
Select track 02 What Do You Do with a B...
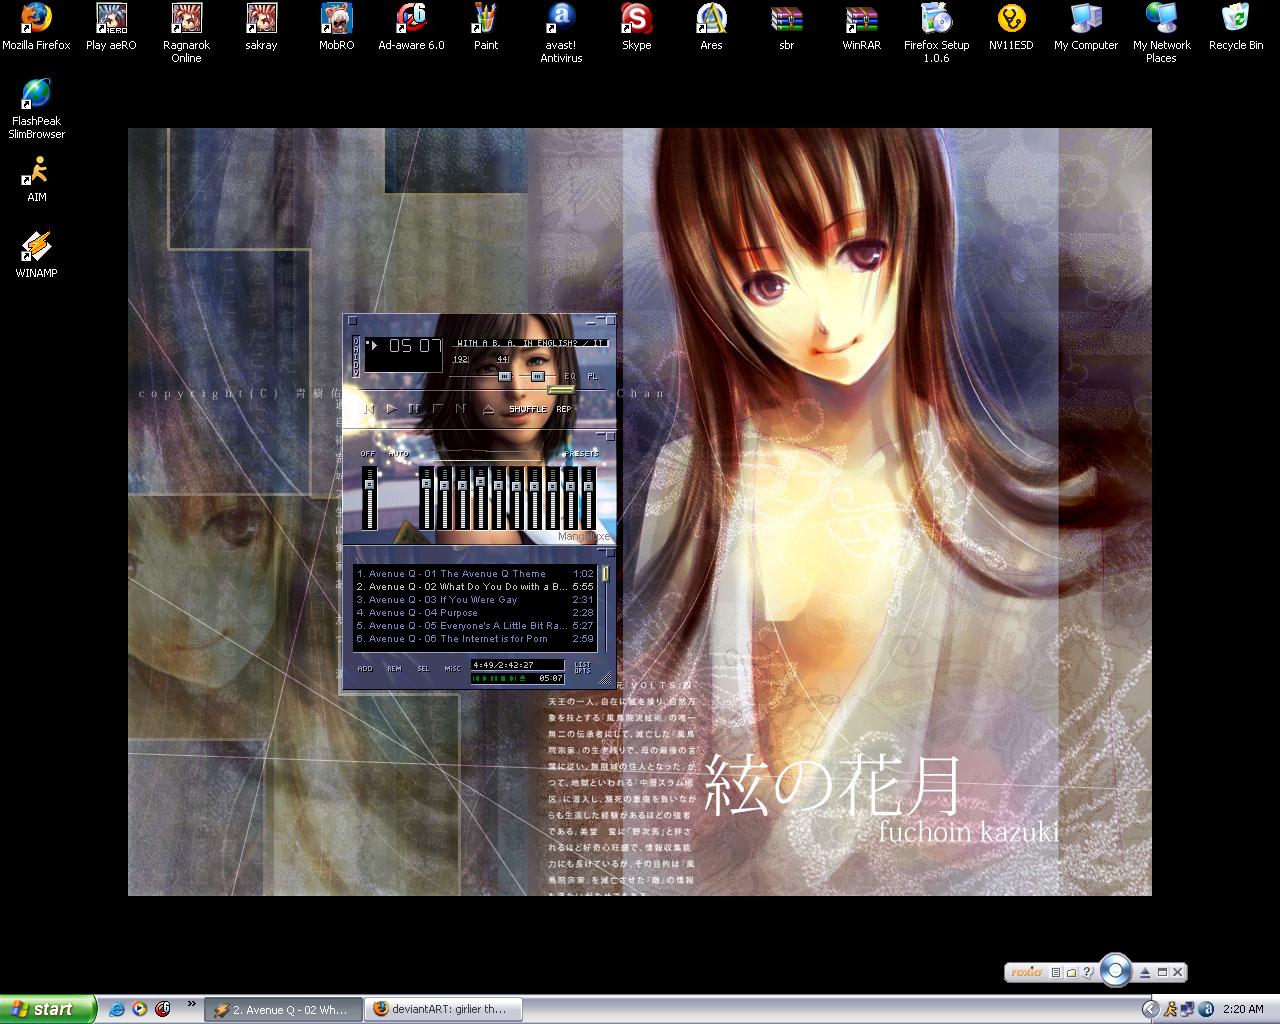(475, 587)
